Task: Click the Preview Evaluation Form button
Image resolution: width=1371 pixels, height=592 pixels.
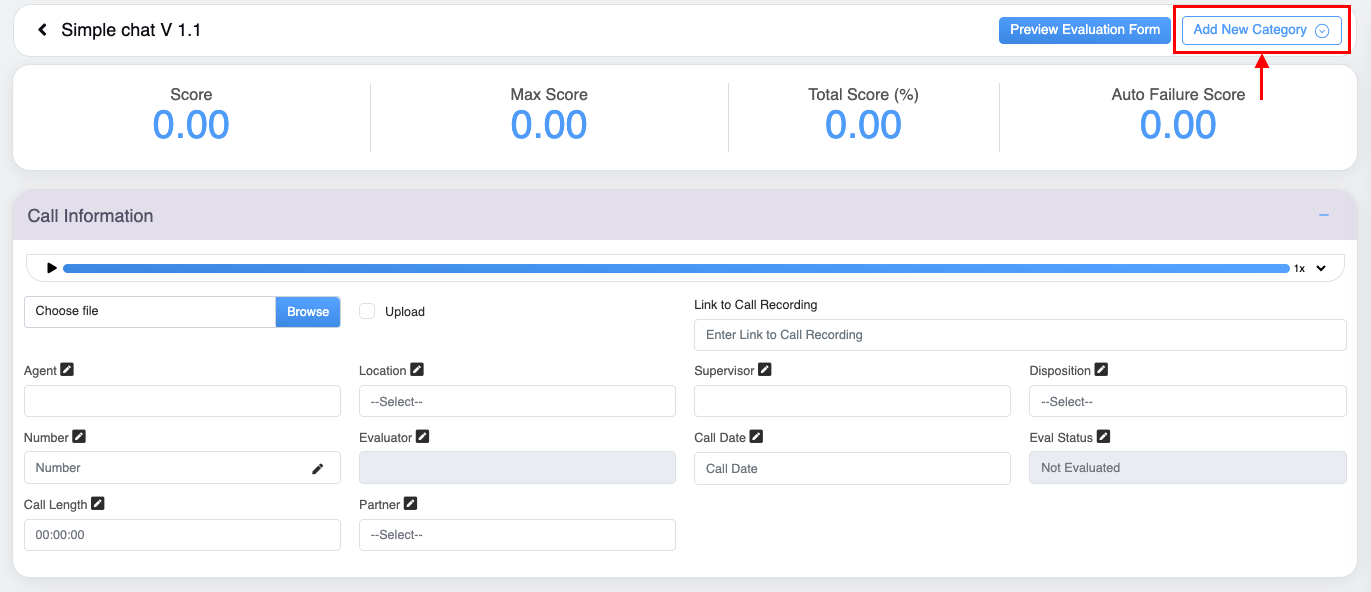Action: 1084,30
